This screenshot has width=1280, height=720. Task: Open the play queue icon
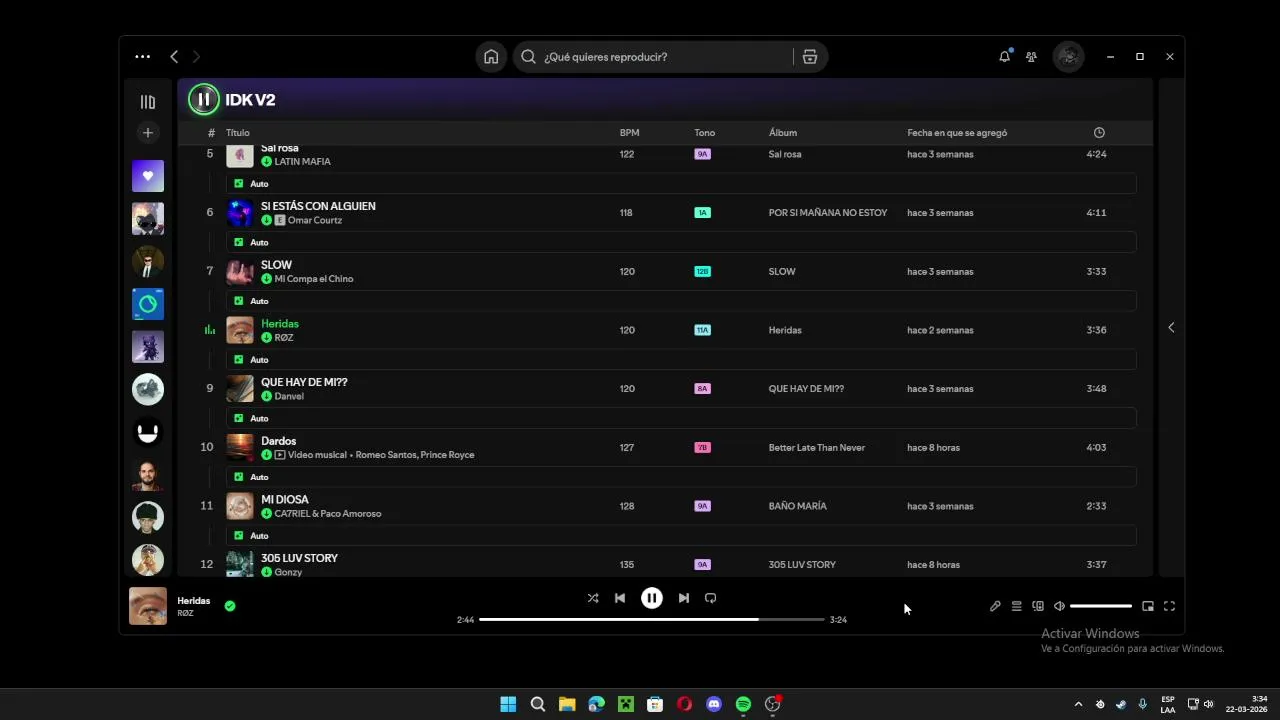[x=1016, y=606]
